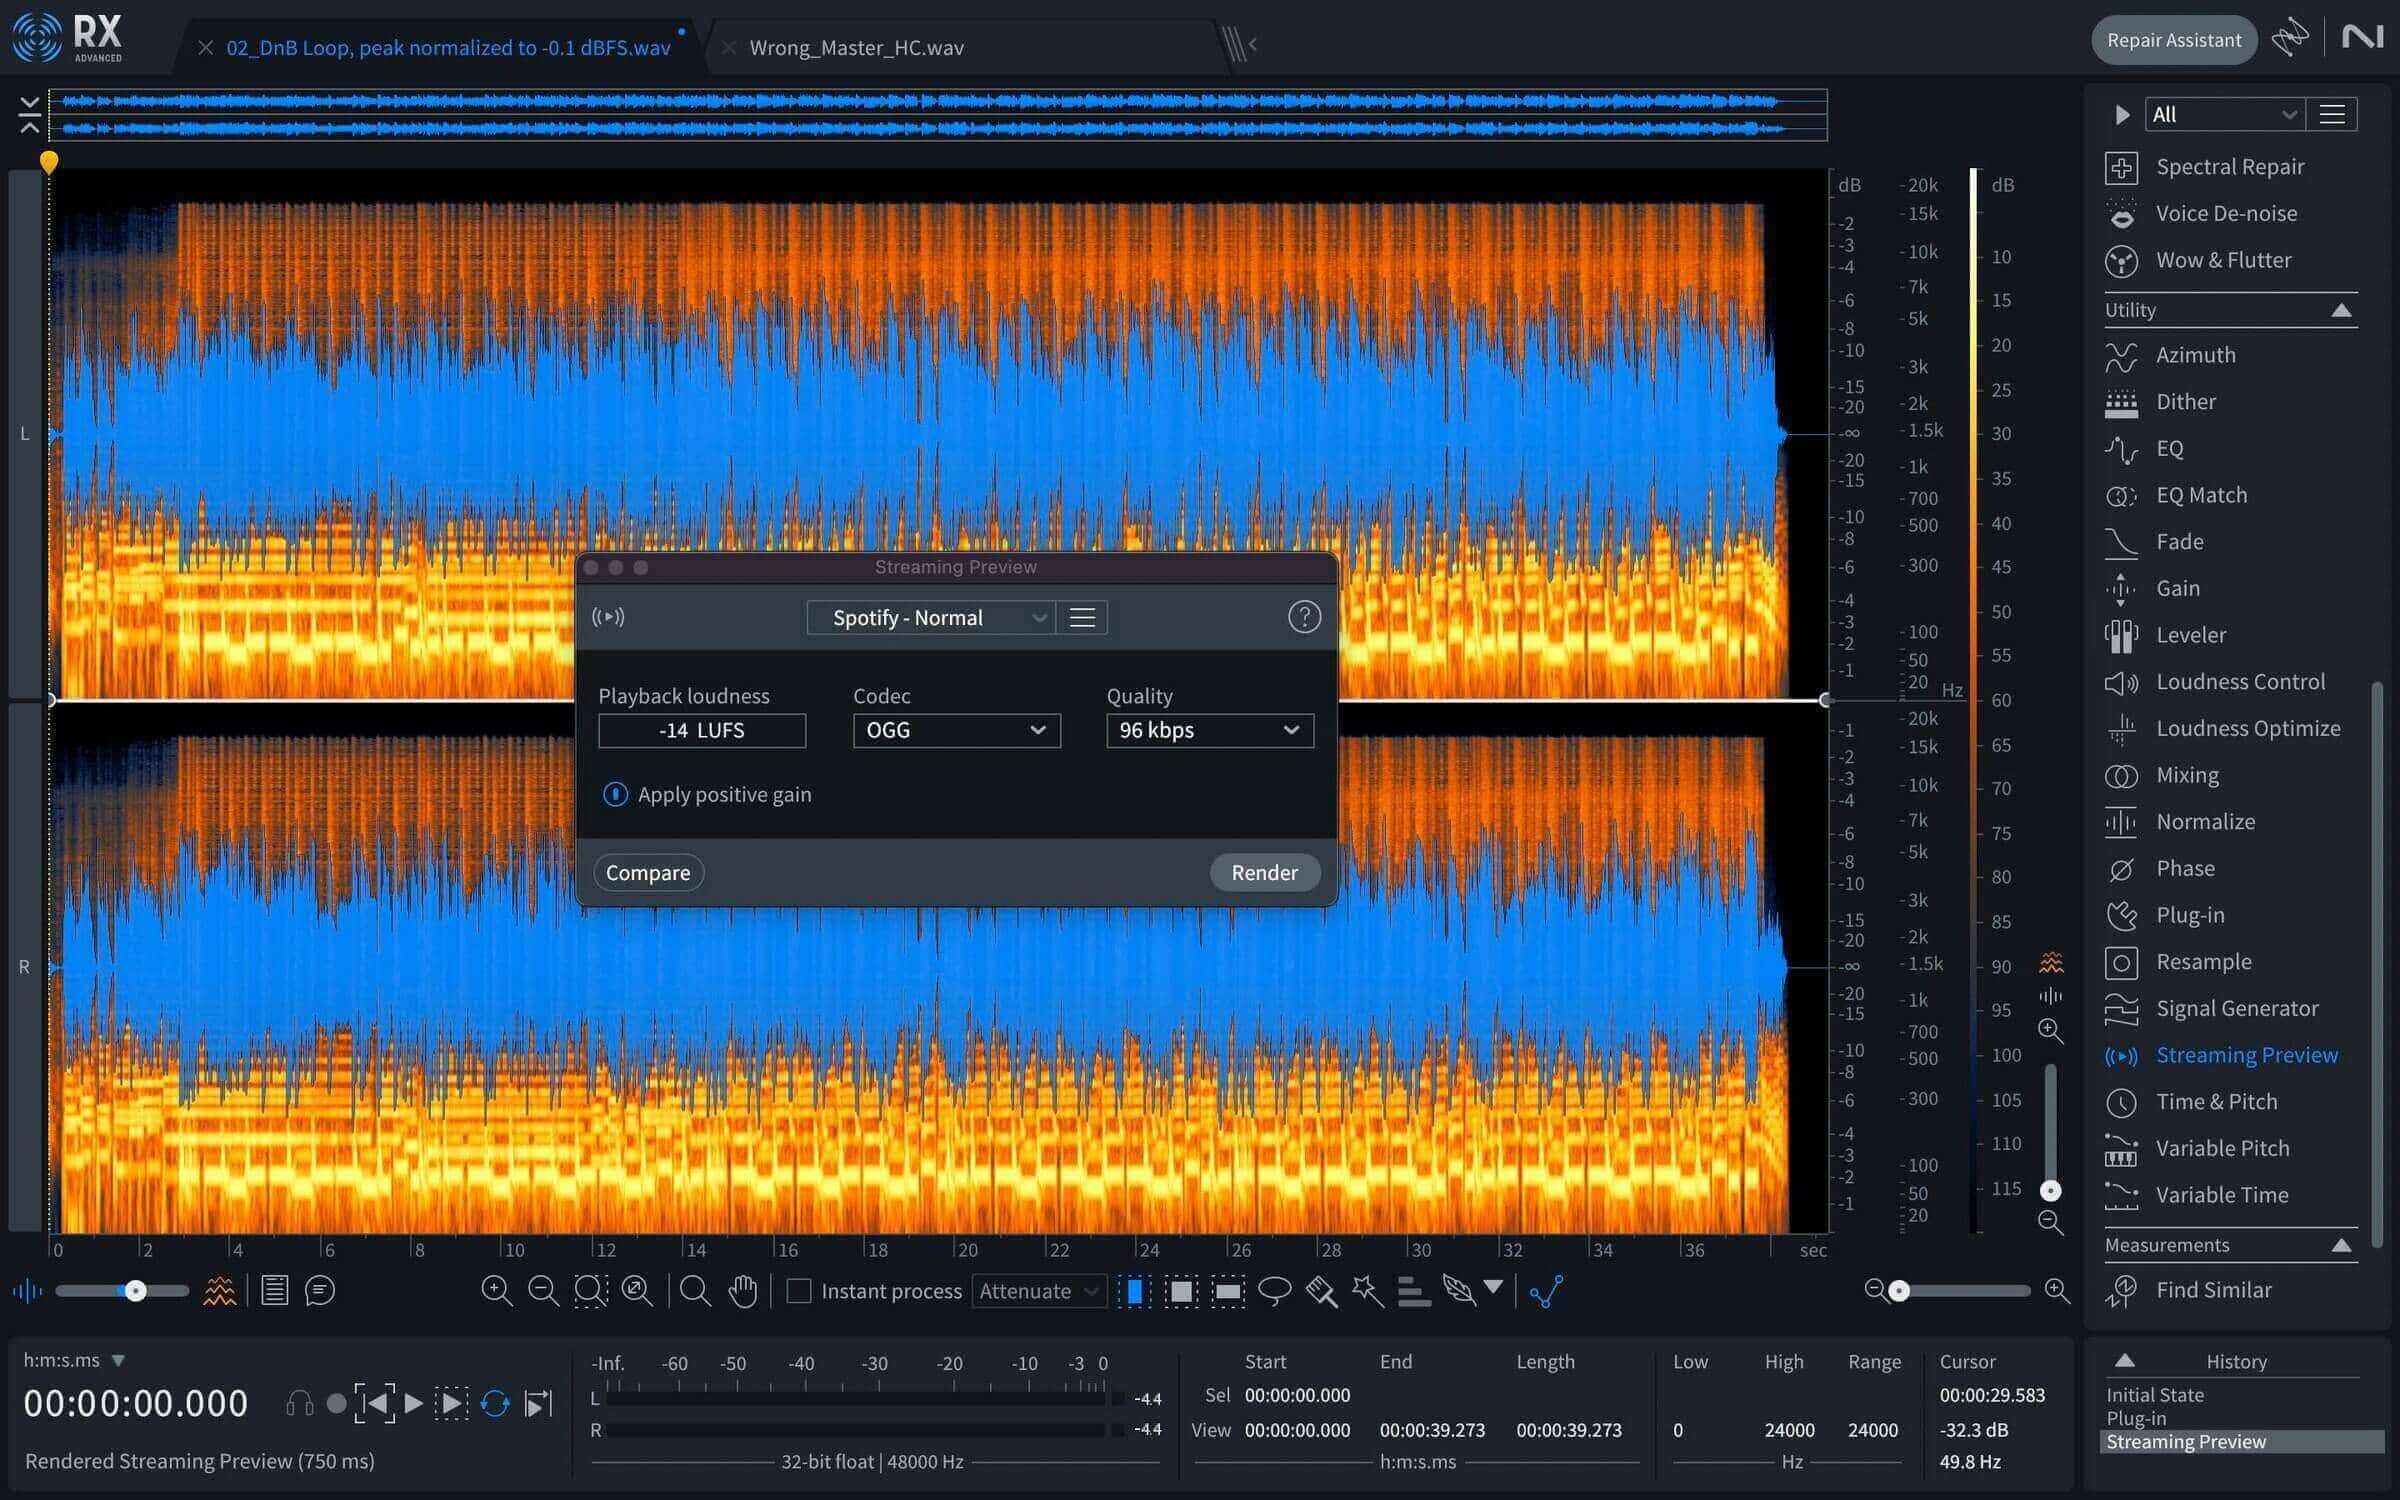Open the markers and regions list icon
Screen dimensions: 2400x1500
pos(275,1291)
